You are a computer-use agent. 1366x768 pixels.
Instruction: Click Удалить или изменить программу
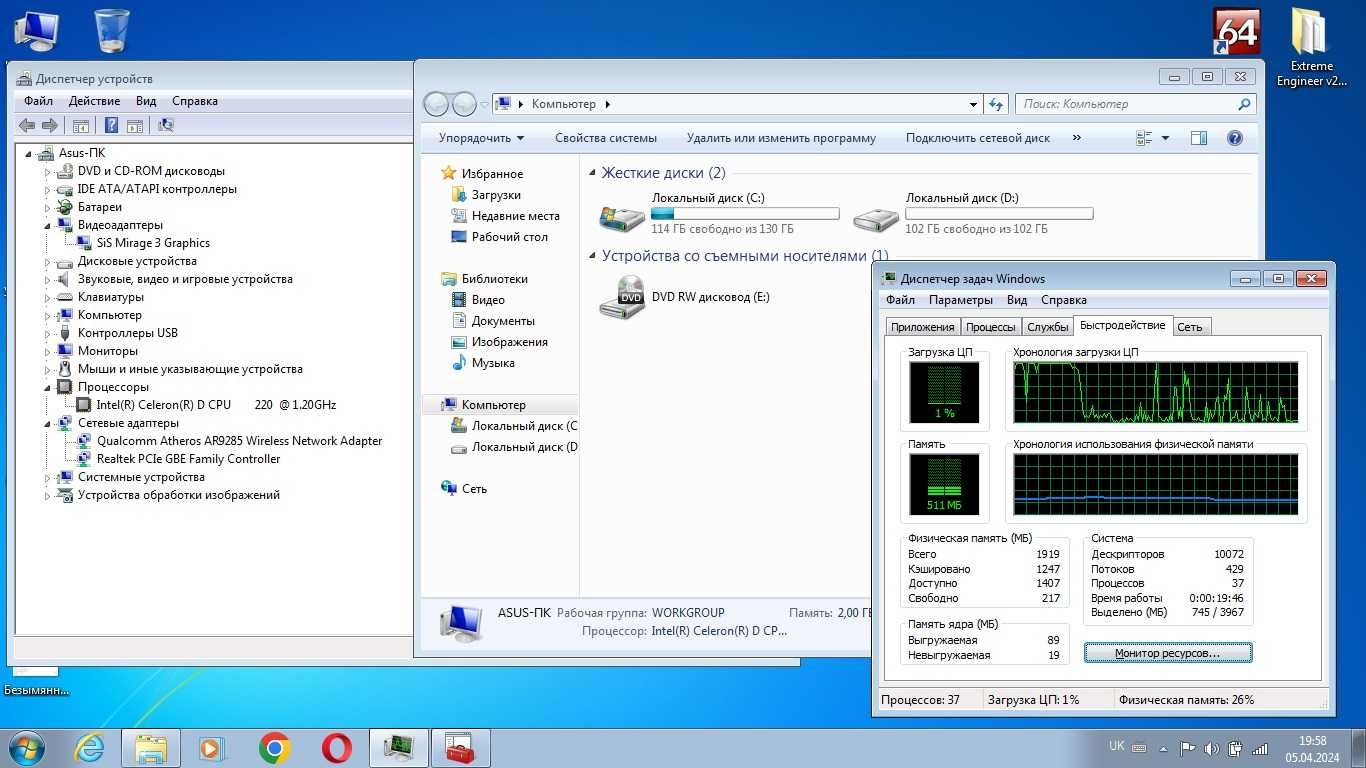click(781, 138)
